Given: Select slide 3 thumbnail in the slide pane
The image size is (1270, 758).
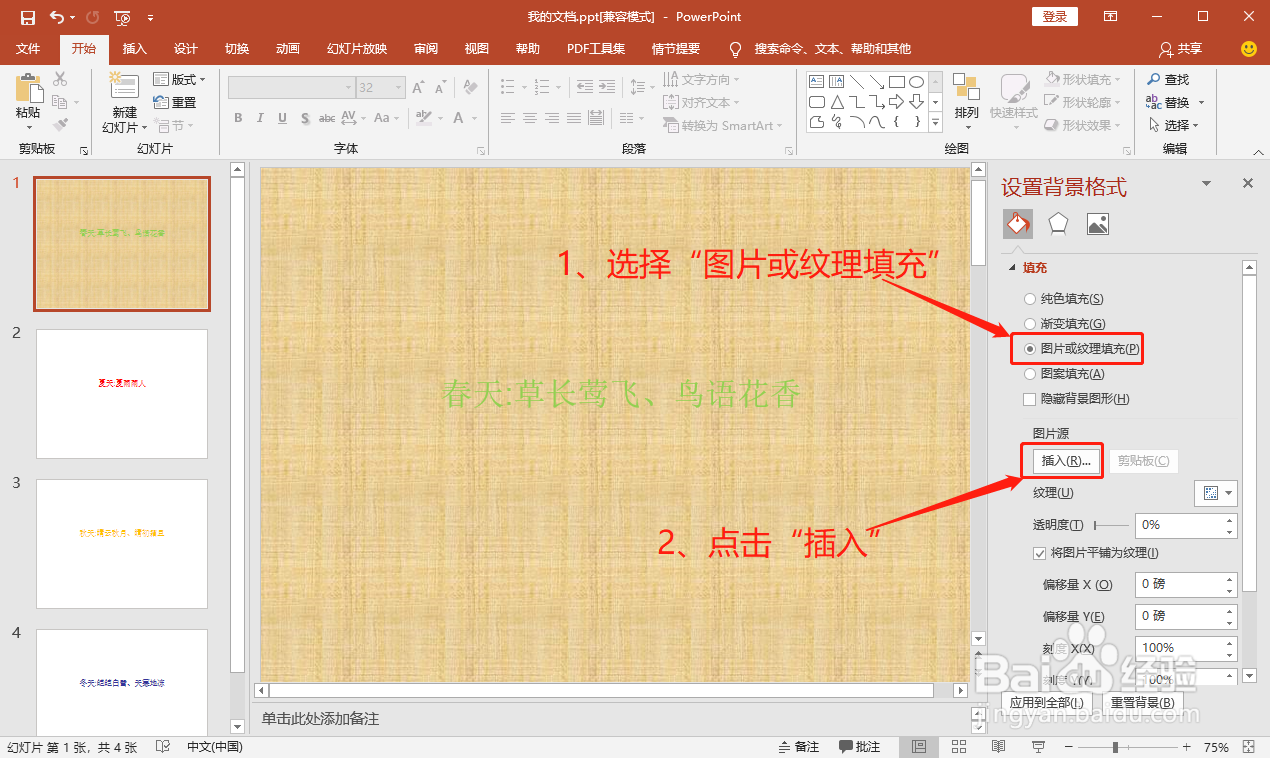Looking at the screenshot, I should pyautogui.click(x=121, y=543).
